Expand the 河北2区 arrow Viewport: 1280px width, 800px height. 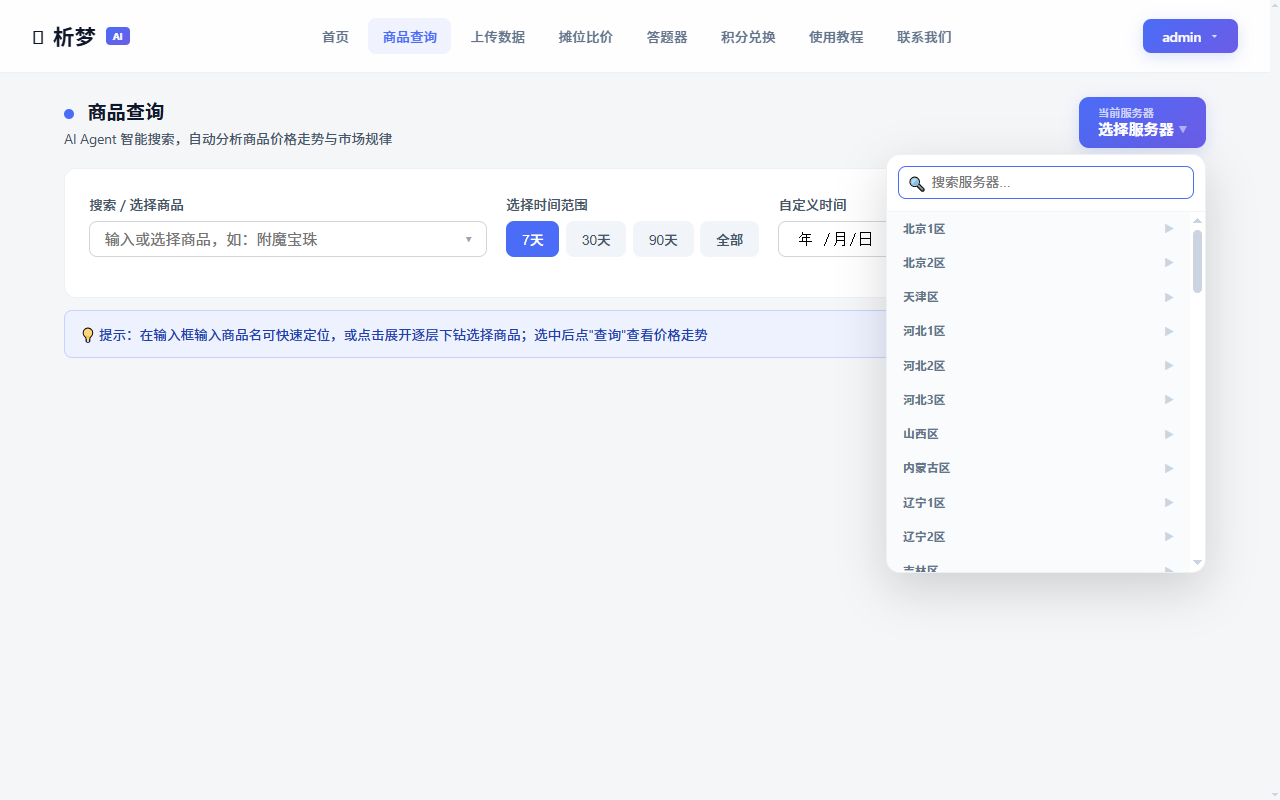(x=1169, y=366)
